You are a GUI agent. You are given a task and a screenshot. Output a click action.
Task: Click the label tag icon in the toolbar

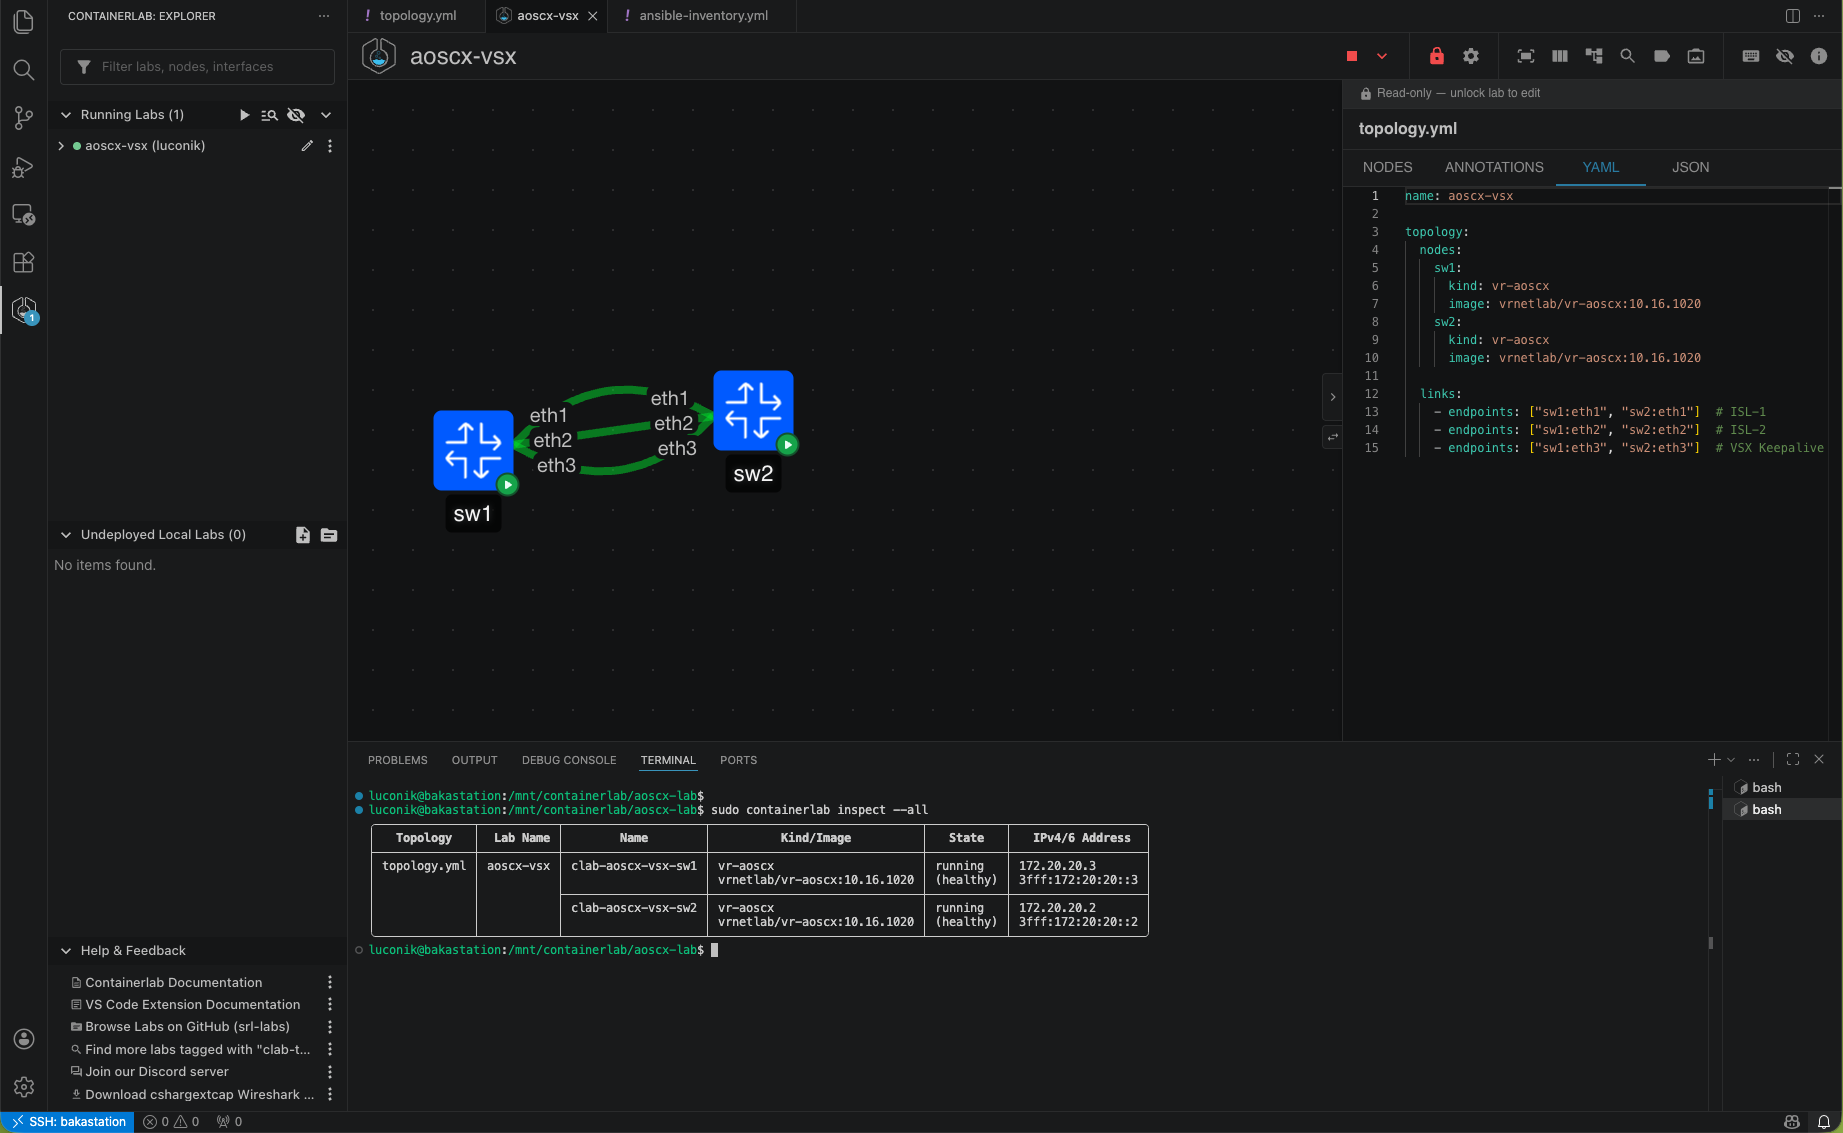coord(1662,56)
